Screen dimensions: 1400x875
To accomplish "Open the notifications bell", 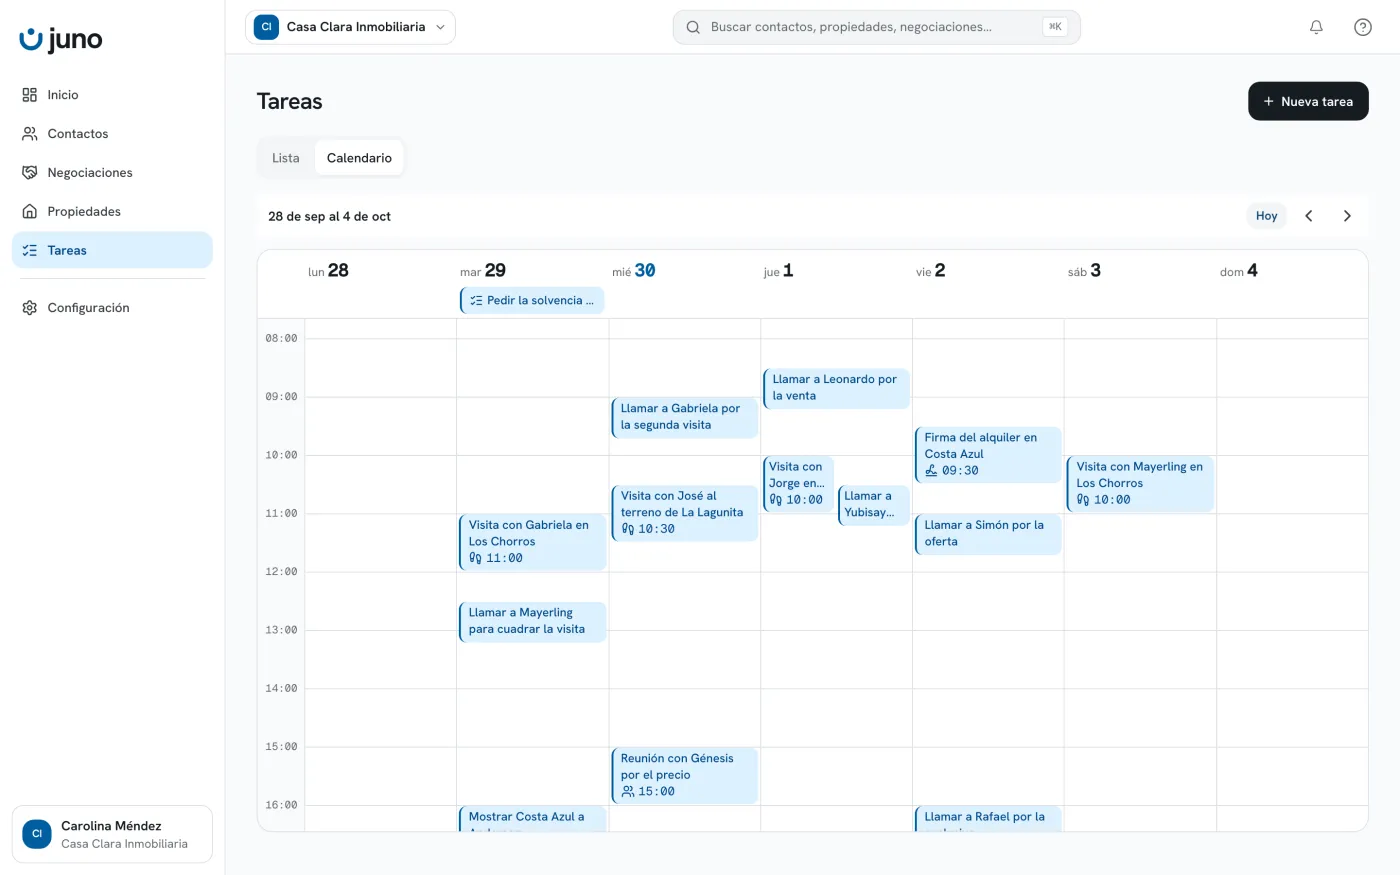I will point(1316,27).
